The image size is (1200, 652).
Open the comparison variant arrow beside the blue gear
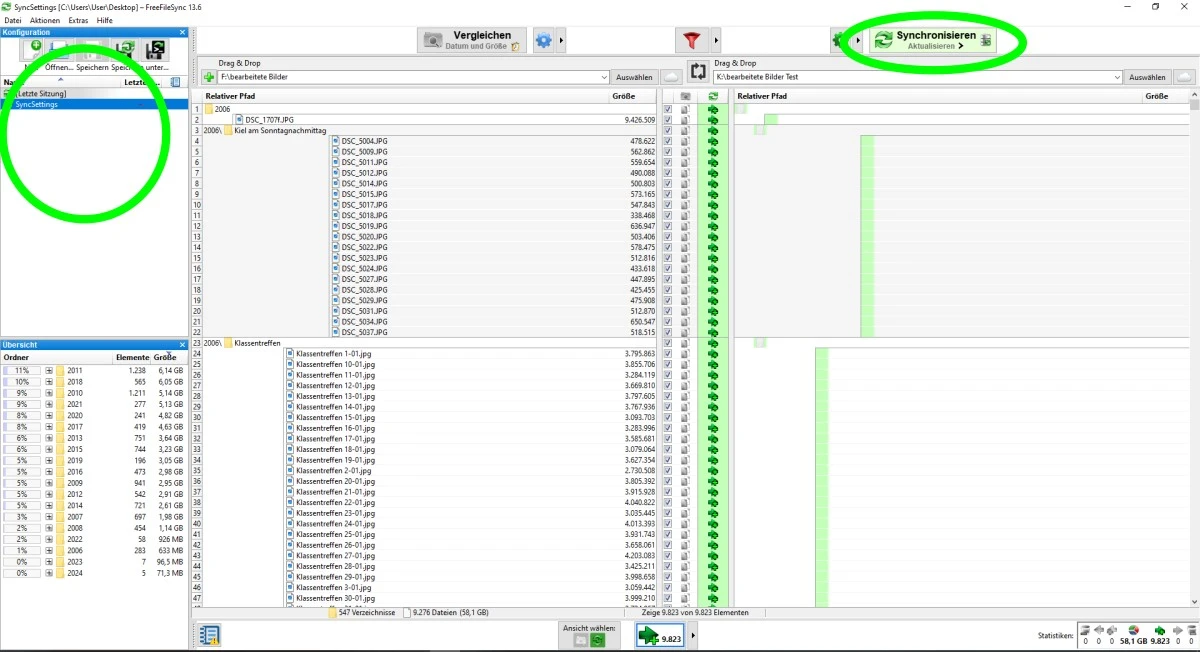[x=562, y=40]
